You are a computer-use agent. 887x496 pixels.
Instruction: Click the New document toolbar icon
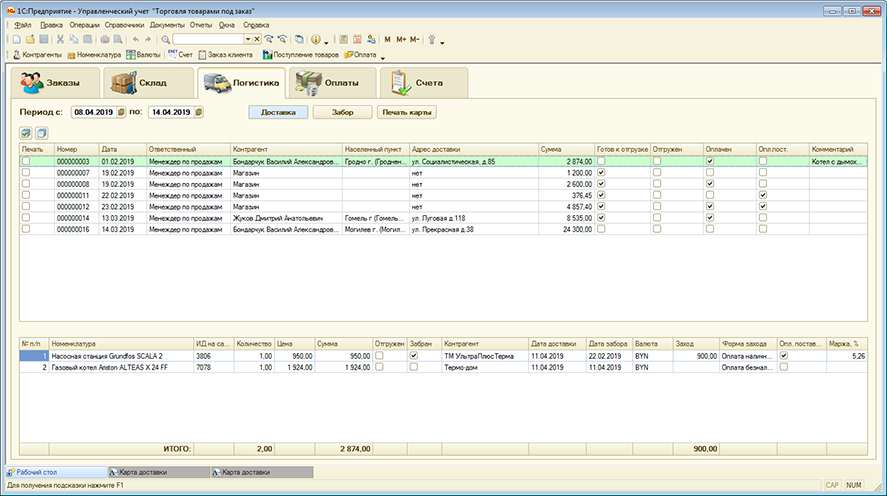(18, 39)
